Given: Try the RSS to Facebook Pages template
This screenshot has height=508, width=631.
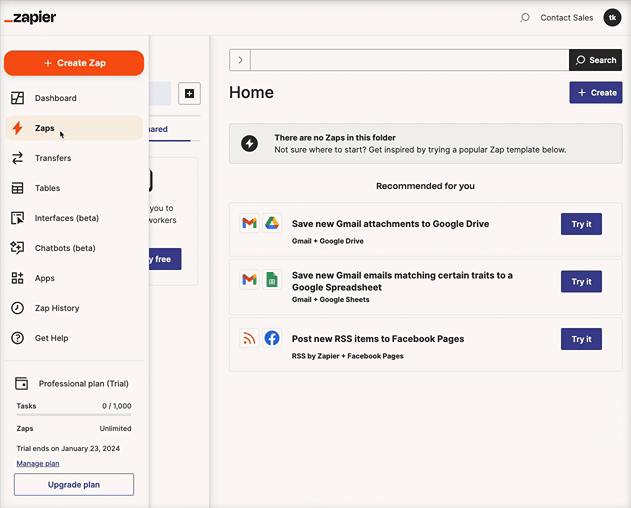Looking at the screenshot, I should pyautogui.click(x=581, y=339).
